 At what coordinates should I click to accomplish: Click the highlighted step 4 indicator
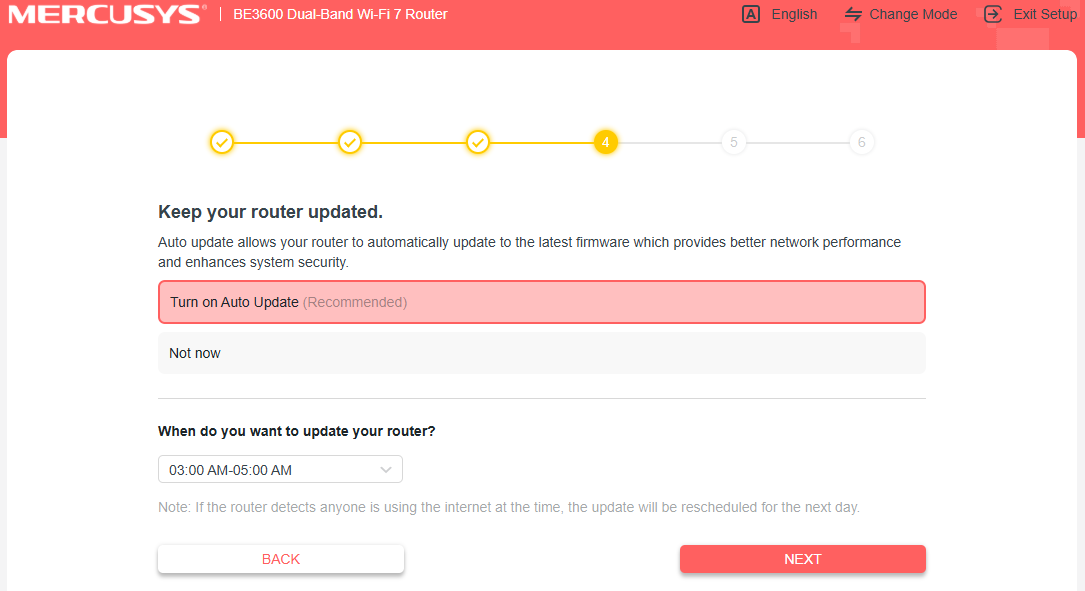point(606,142)
